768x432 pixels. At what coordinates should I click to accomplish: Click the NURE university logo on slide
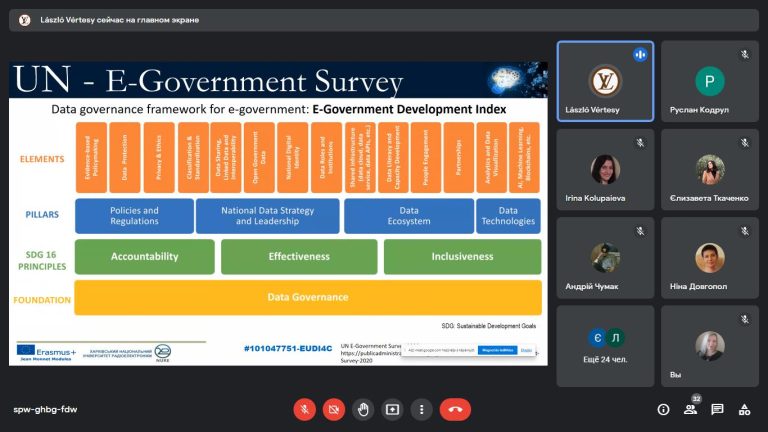(163, 352)
